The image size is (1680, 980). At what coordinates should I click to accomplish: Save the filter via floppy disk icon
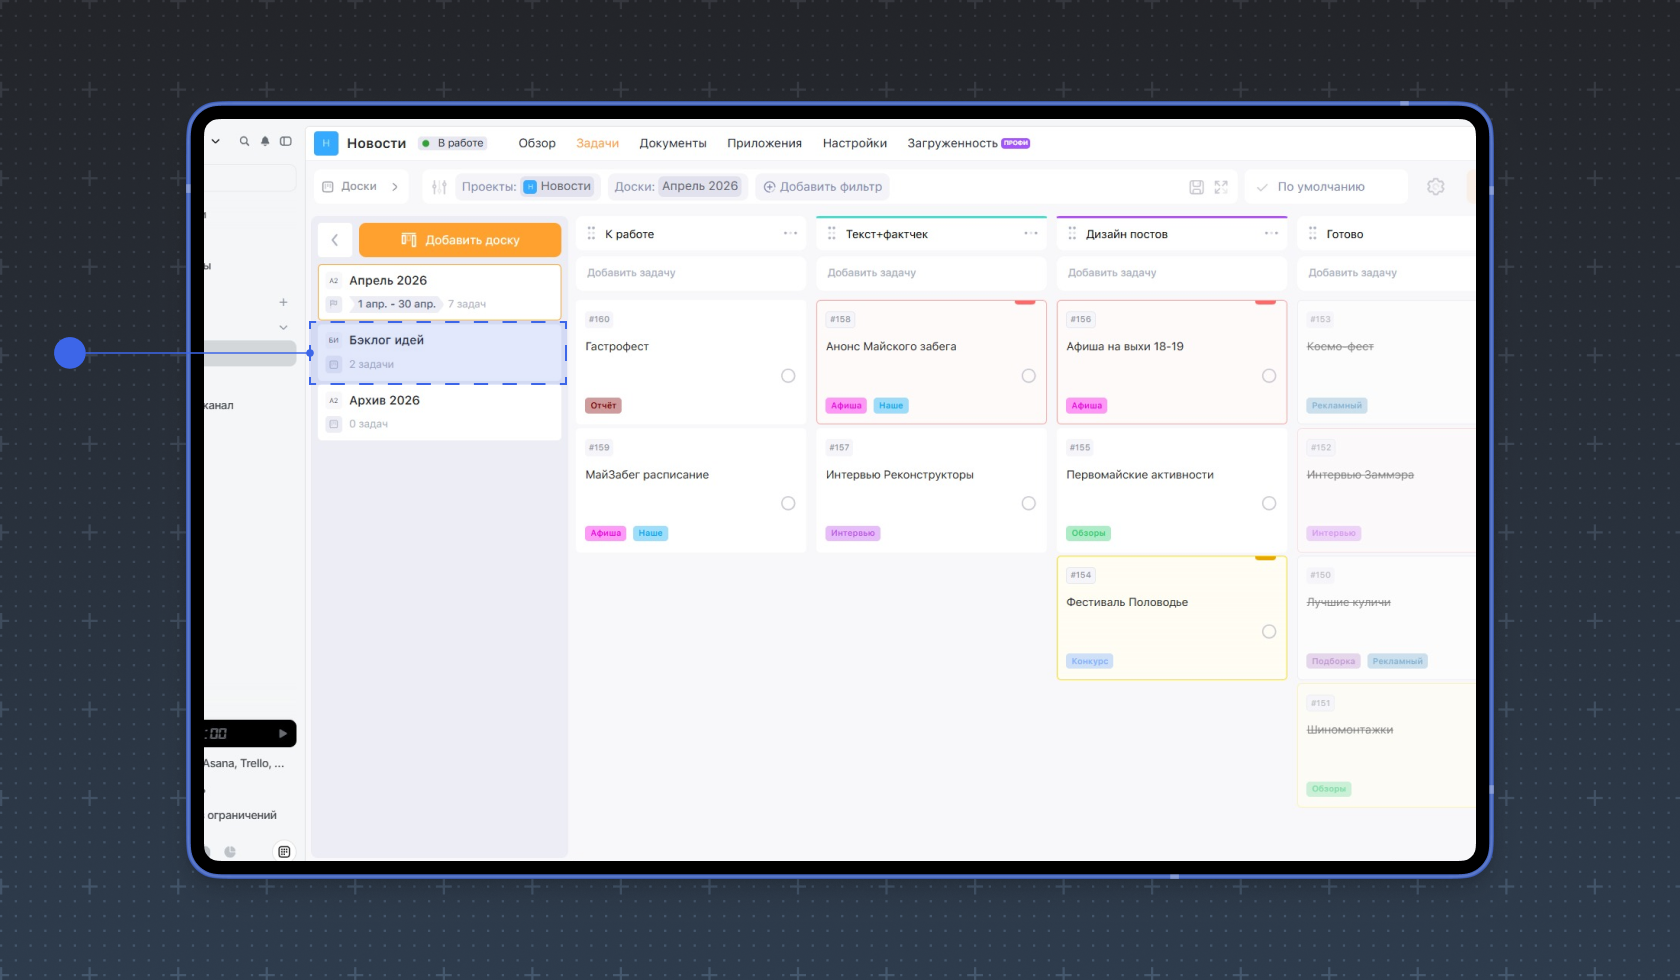pos(1196,187)
